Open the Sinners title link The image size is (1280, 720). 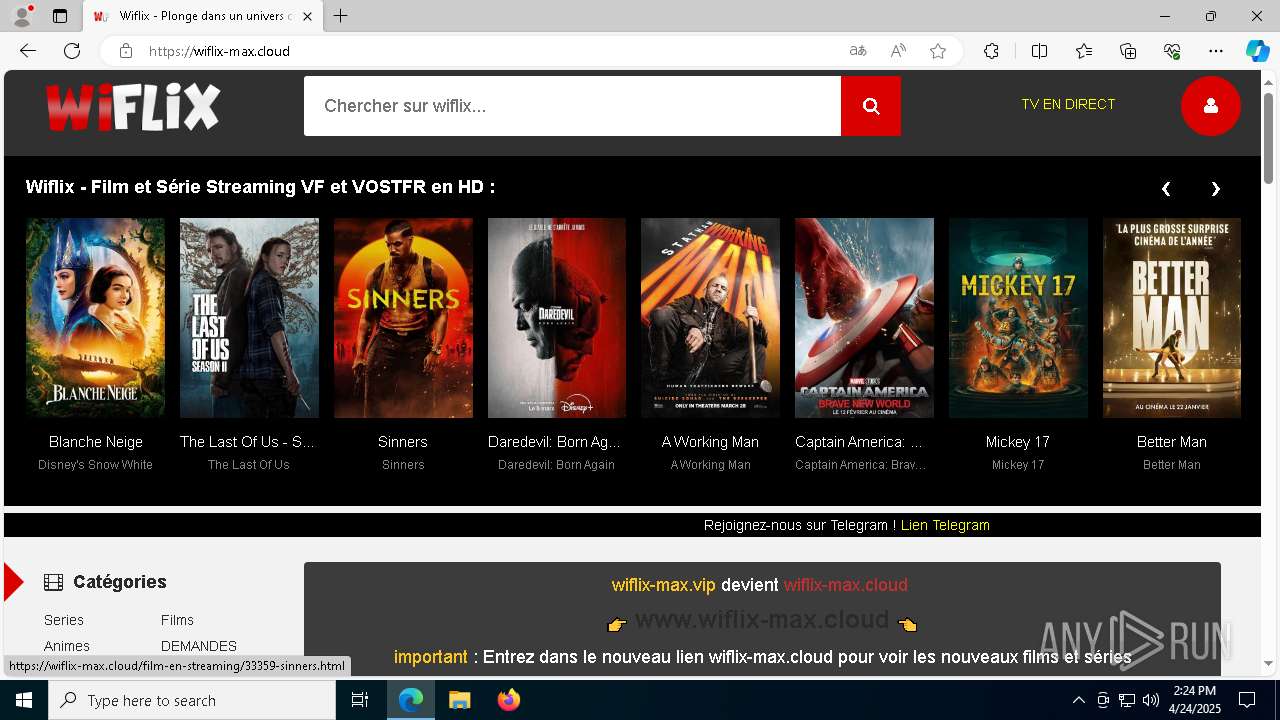point(403,442)
